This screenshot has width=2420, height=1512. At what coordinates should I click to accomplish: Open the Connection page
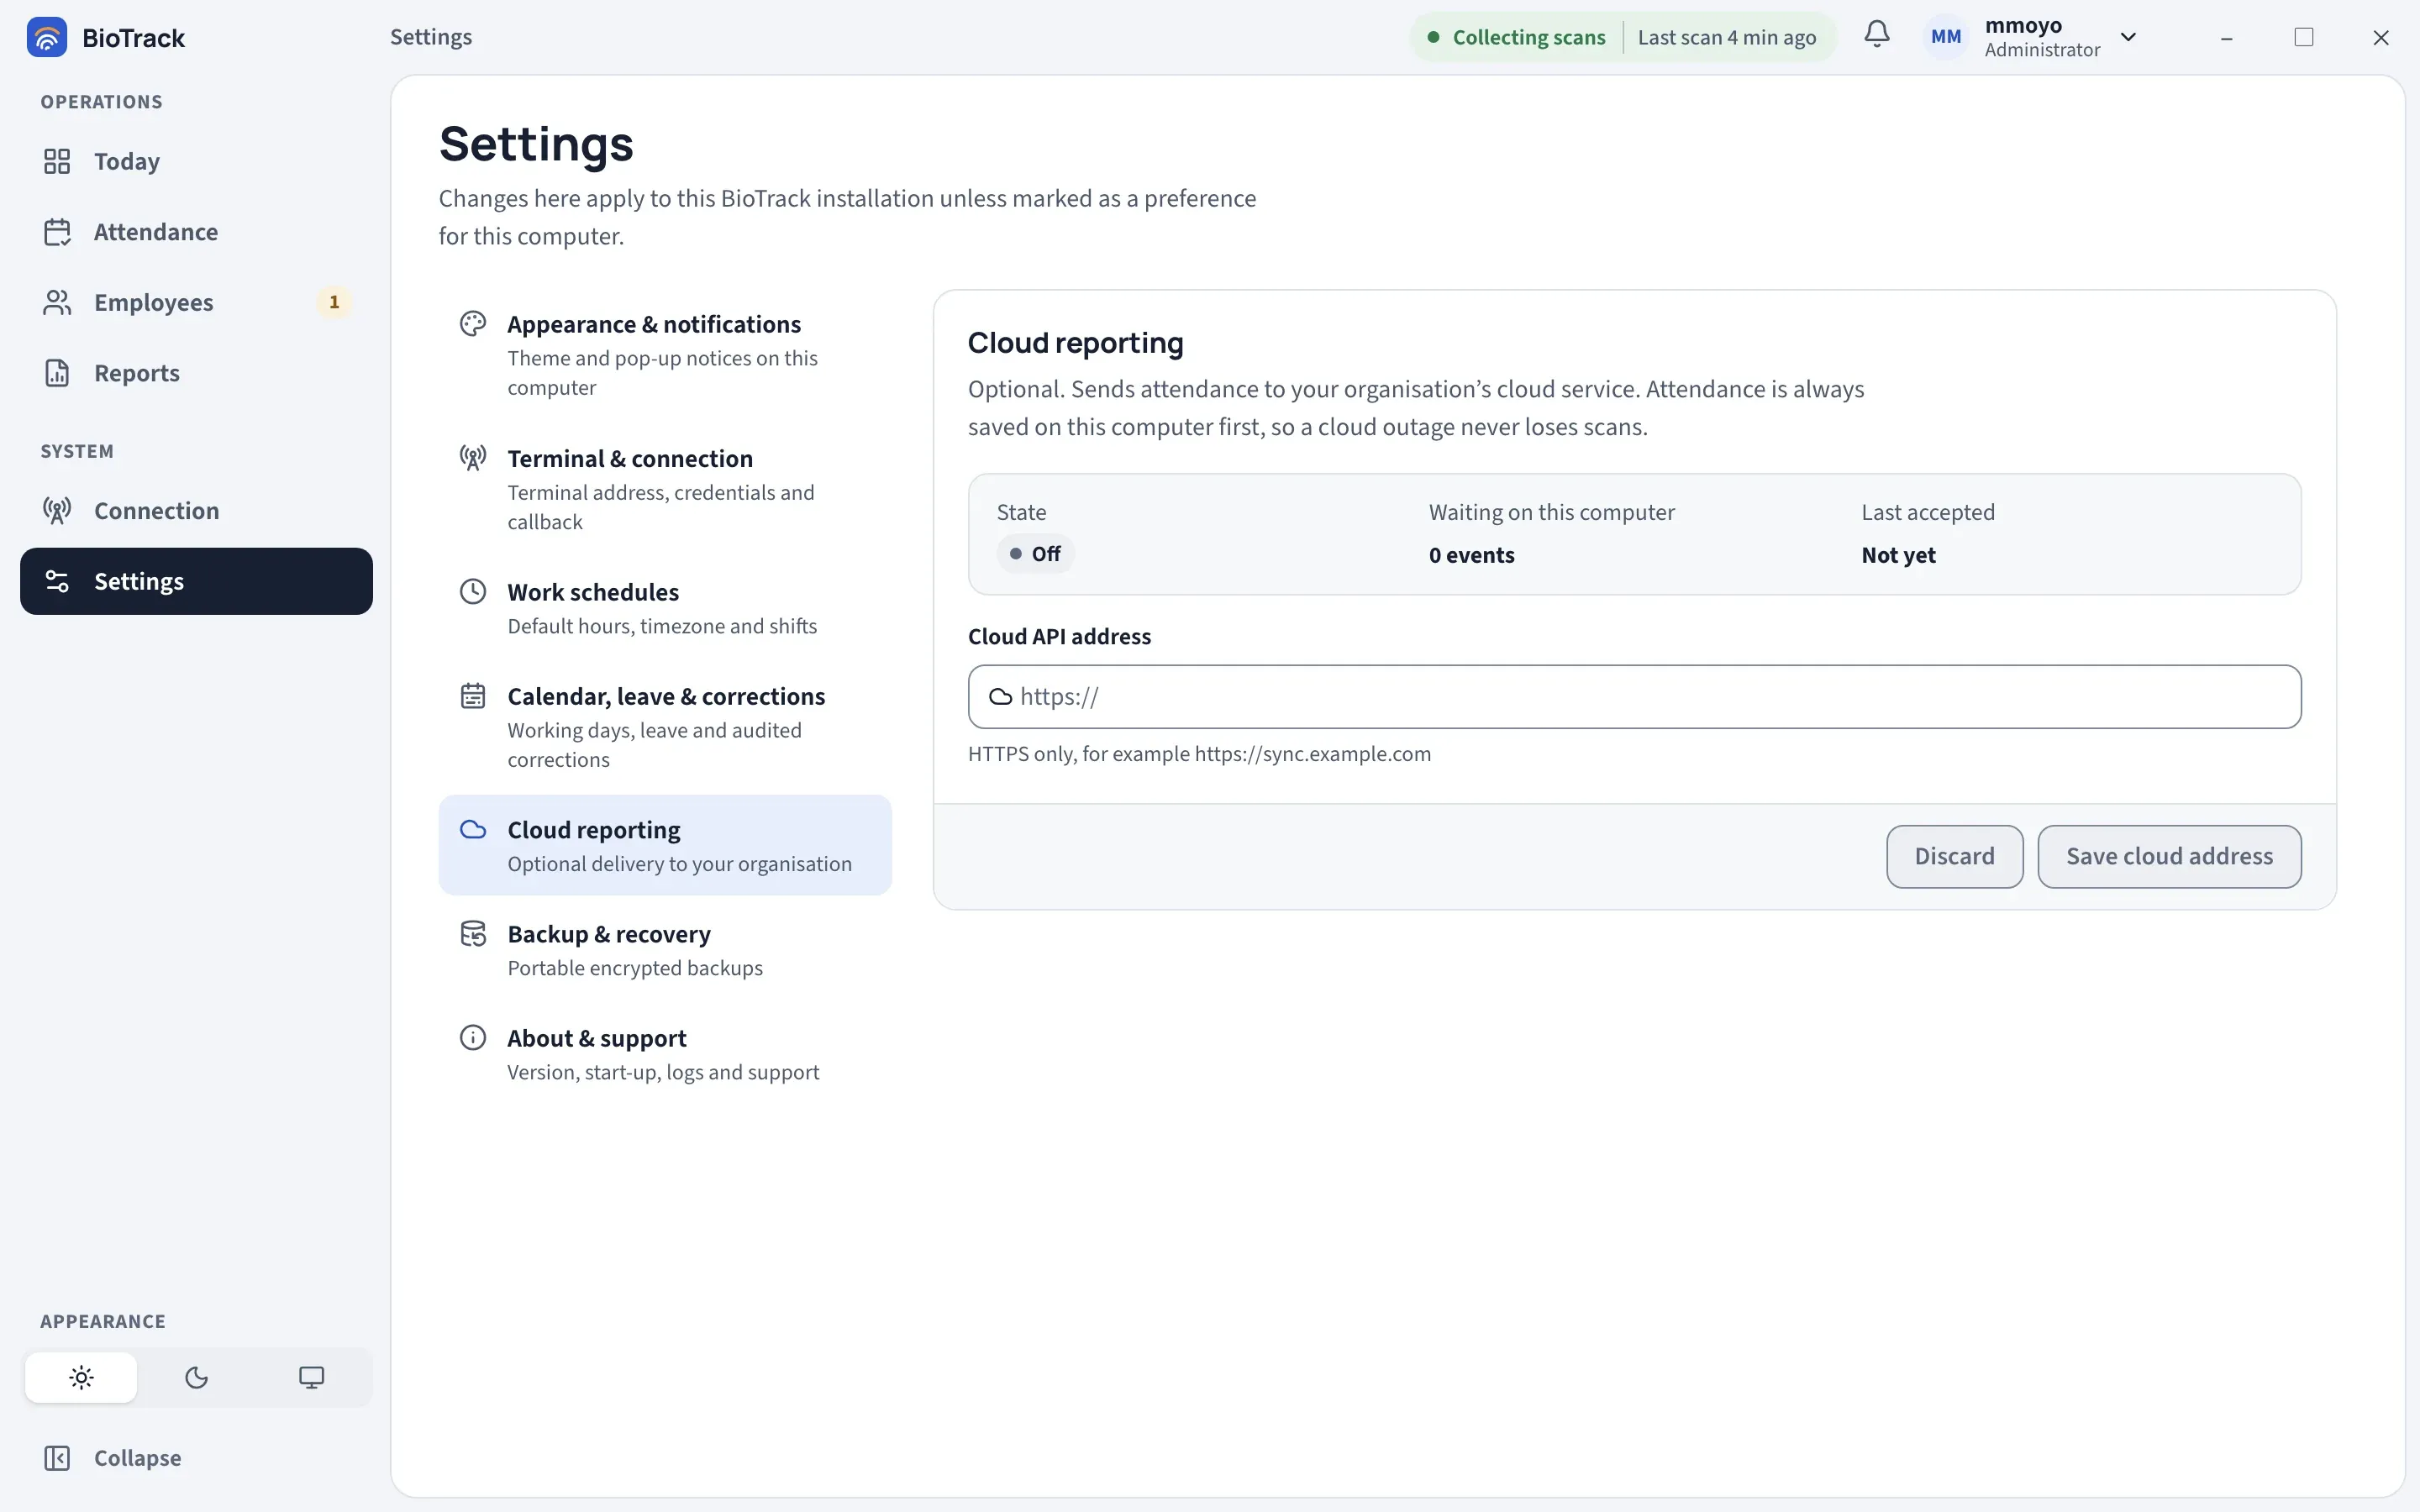196,511
